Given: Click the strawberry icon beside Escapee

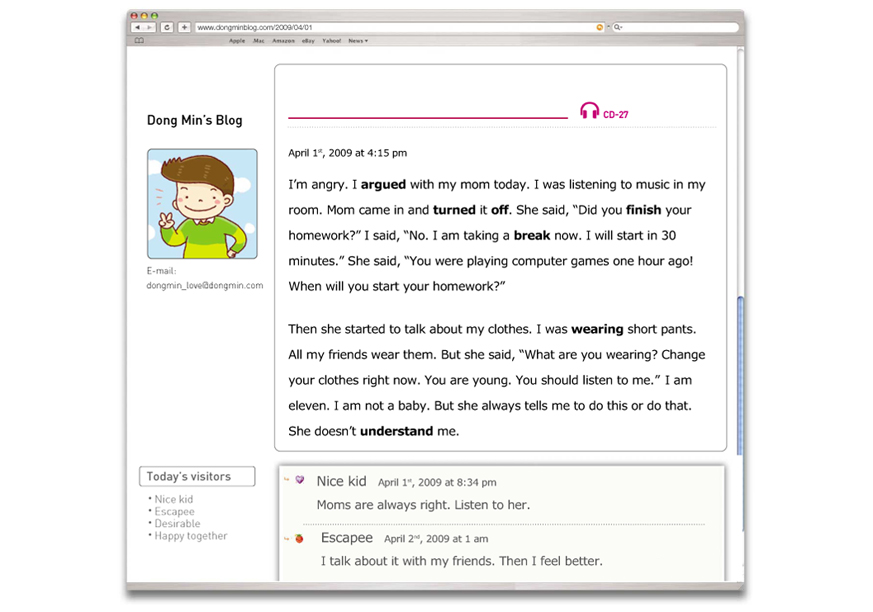Looking at the screenshot, I should click(299, 538).
